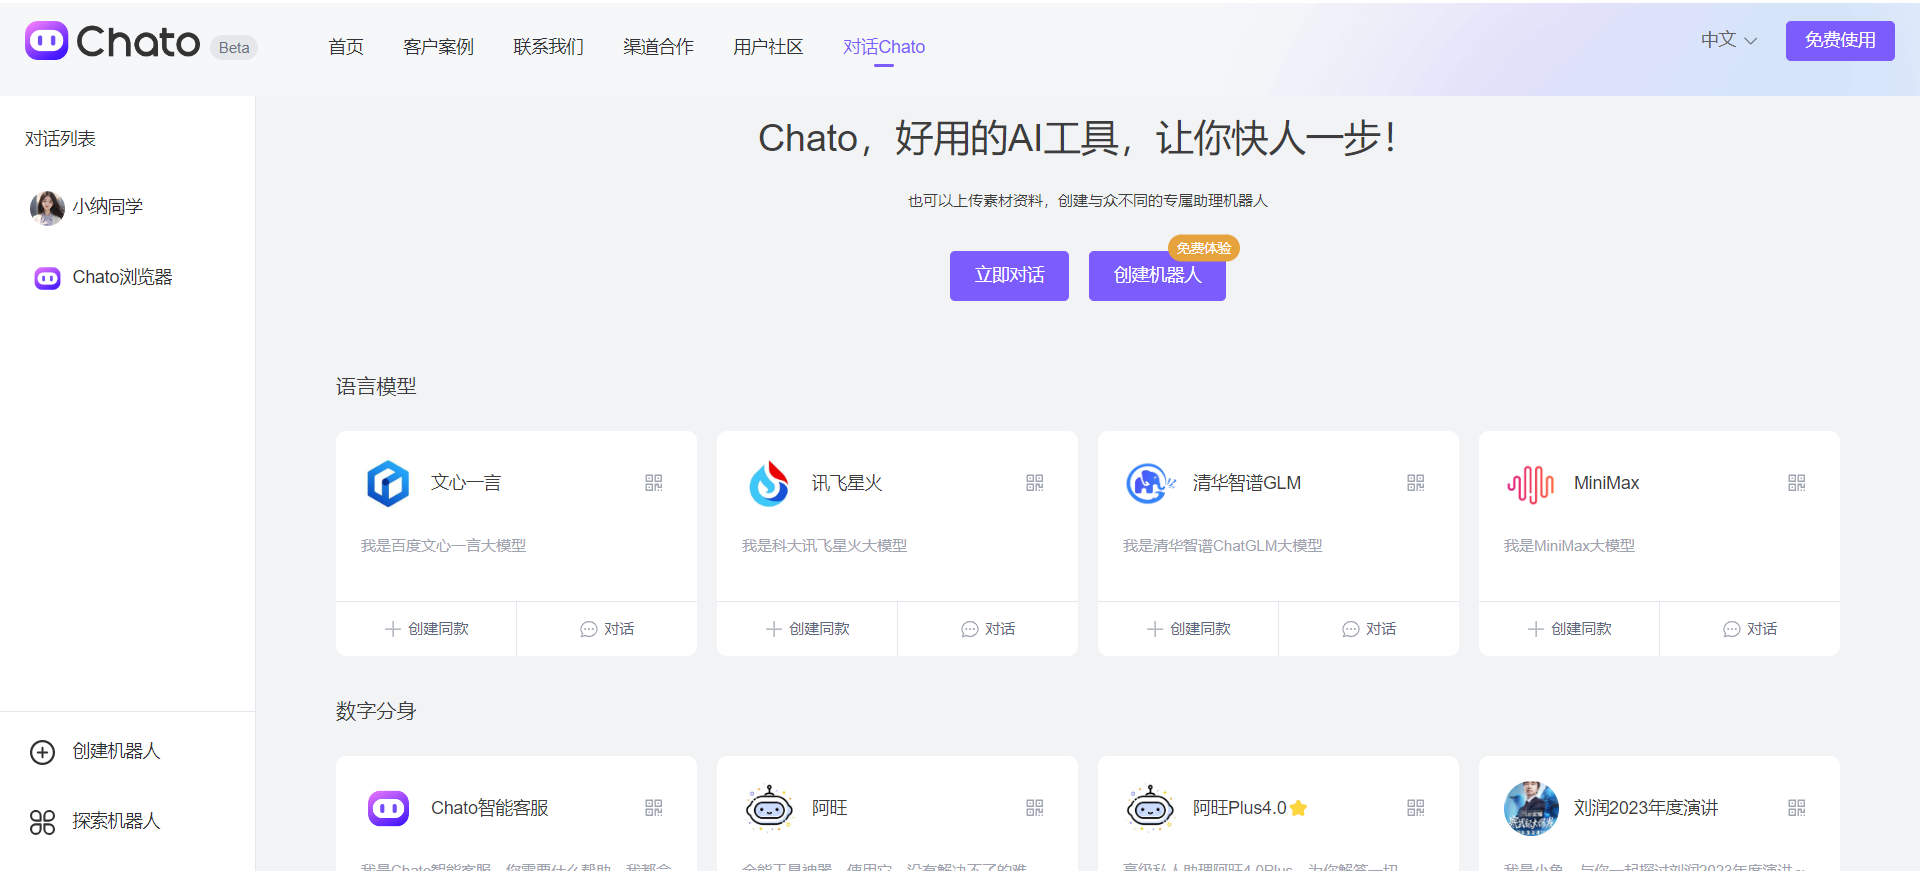Open QR code icon on MiniMax card
The height and width of the screenshot is (871, 1920).
[x=1796, y=483]
